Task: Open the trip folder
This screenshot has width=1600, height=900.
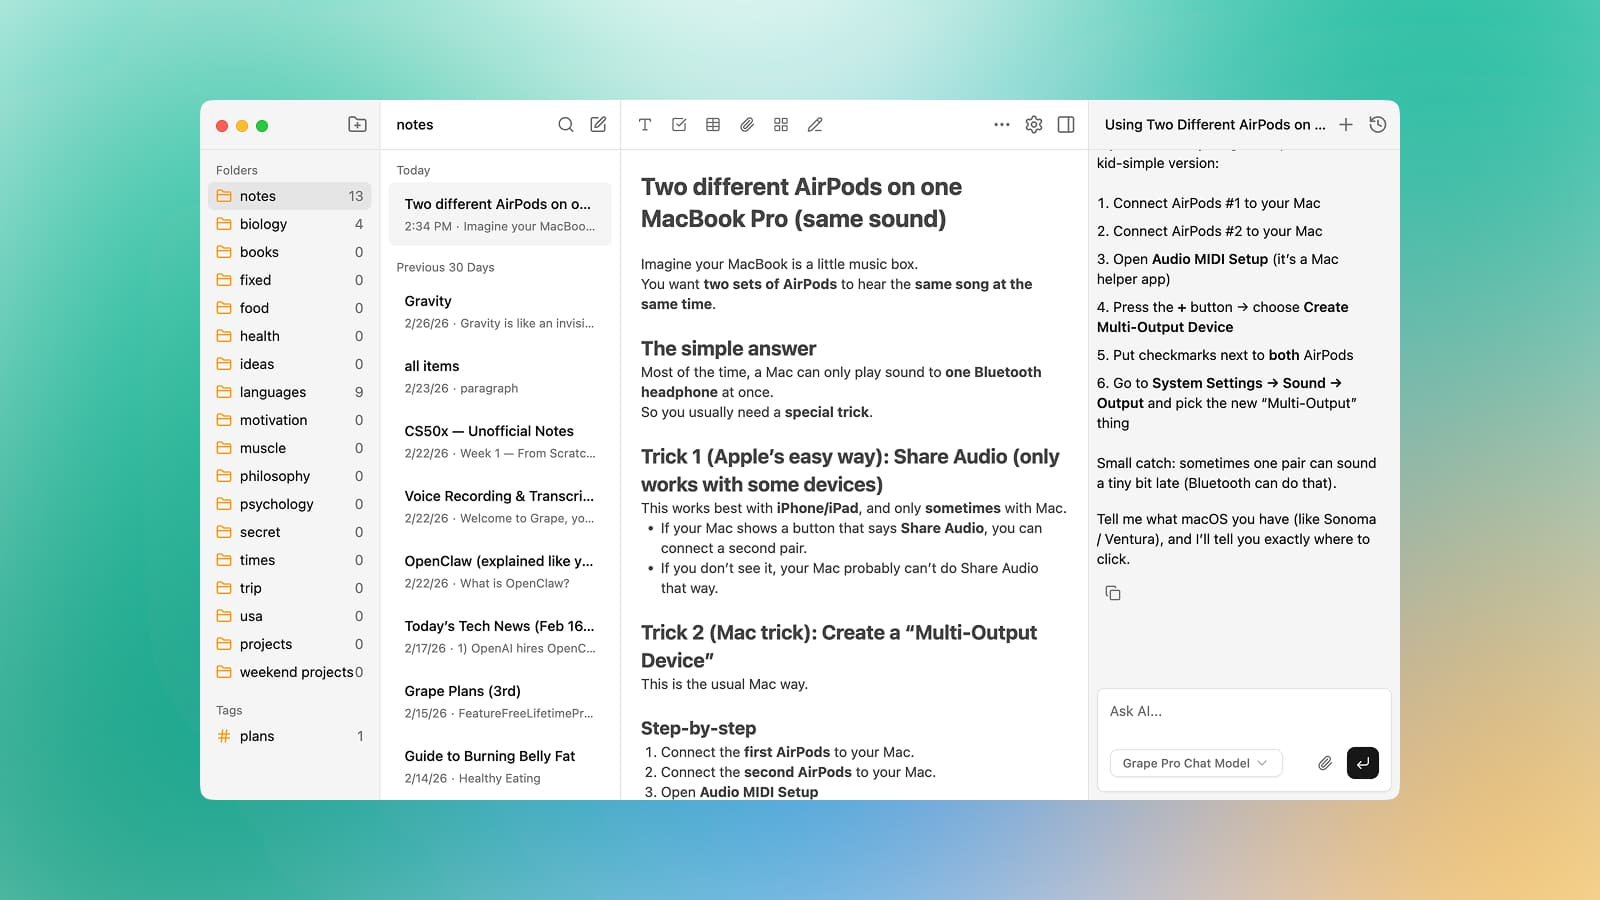Action: tap(290, 588)
